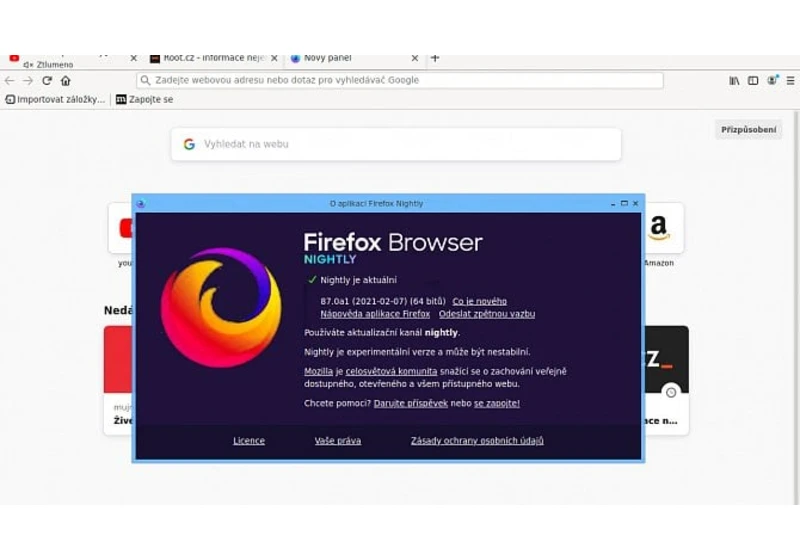This screenshot has height=560, width=800.
Task: Close the Nový panel tab
Action: [x=415, y=58]
